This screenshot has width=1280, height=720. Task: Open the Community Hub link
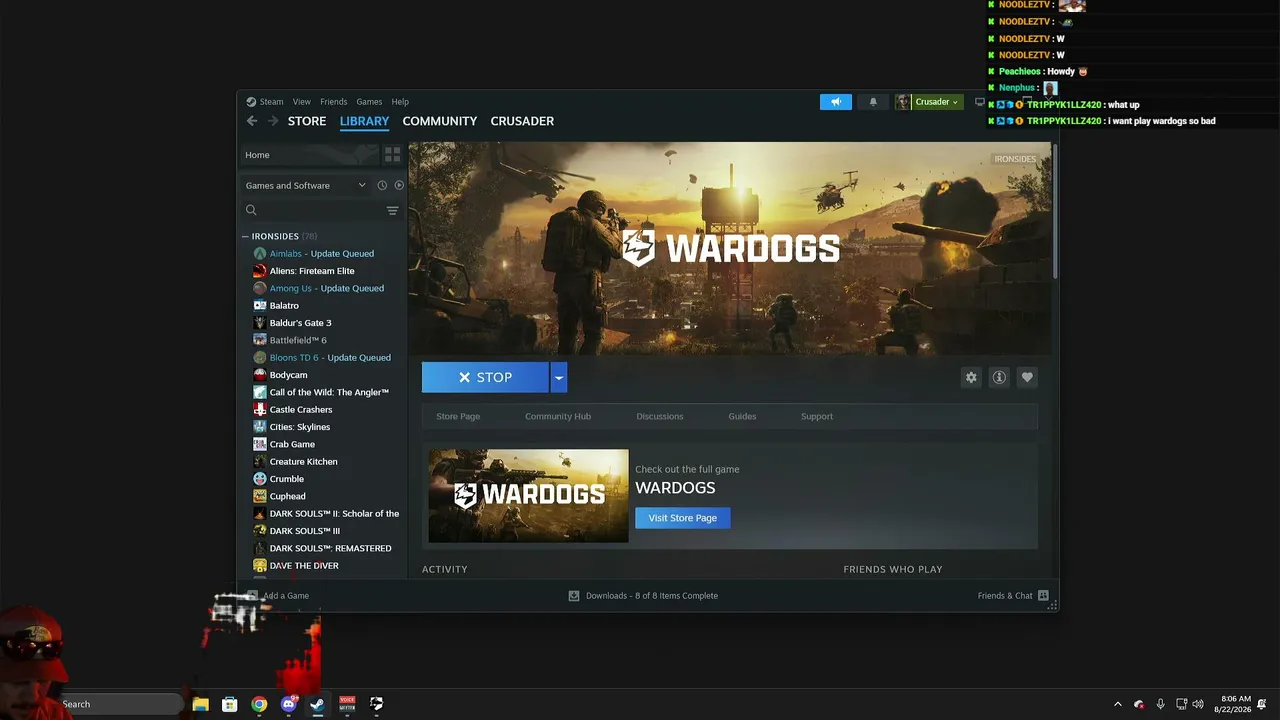point(558,416)
